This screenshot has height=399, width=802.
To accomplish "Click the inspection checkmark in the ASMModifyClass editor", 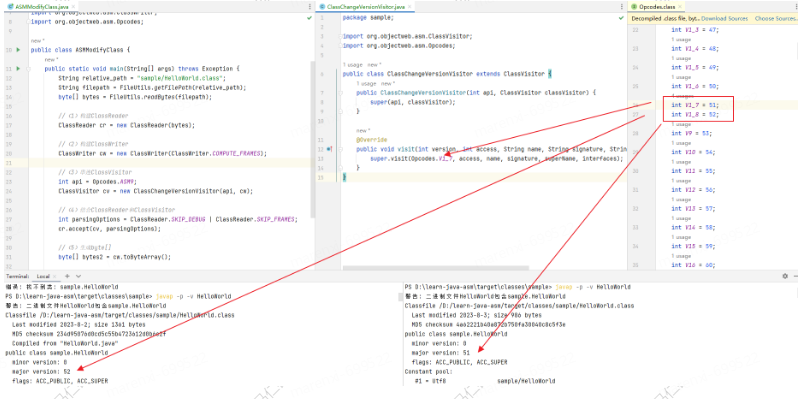I will click(x=309, y=18).
